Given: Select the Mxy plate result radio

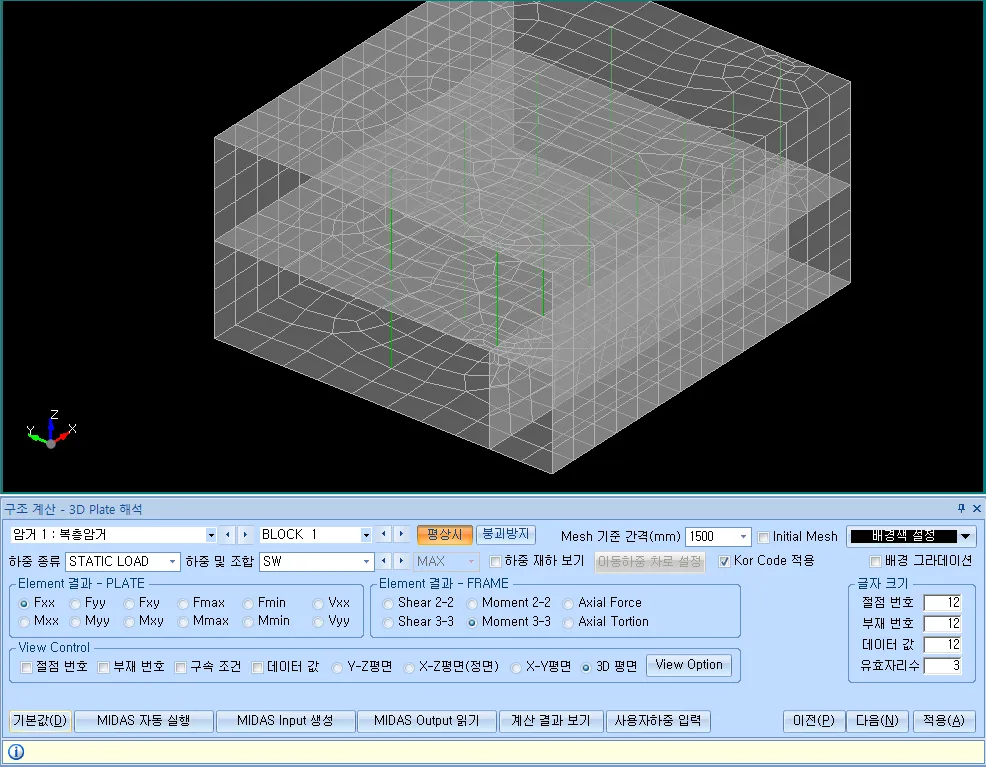Looking at the screenshot, I should 129,622.
